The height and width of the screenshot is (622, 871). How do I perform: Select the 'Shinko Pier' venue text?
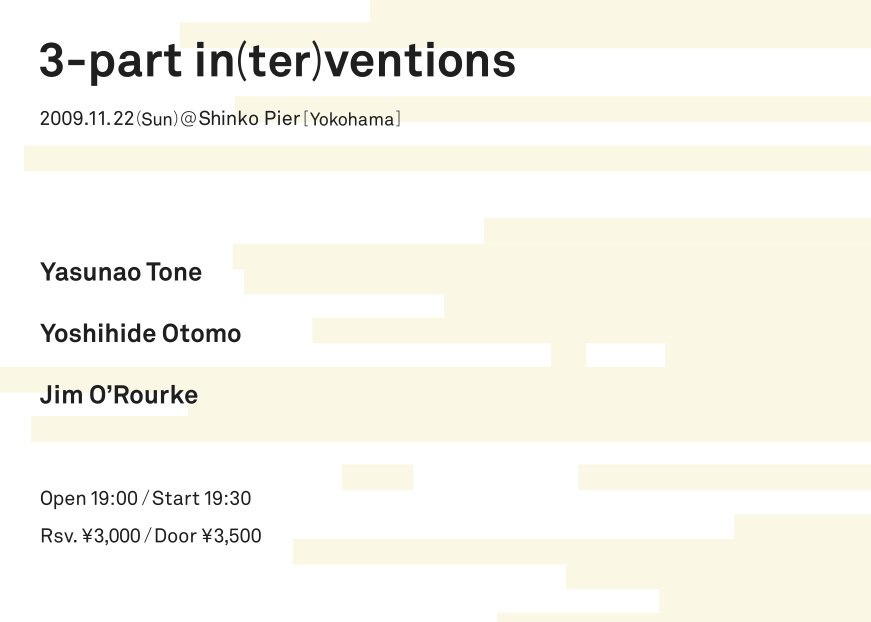click(x=249, y=118)
